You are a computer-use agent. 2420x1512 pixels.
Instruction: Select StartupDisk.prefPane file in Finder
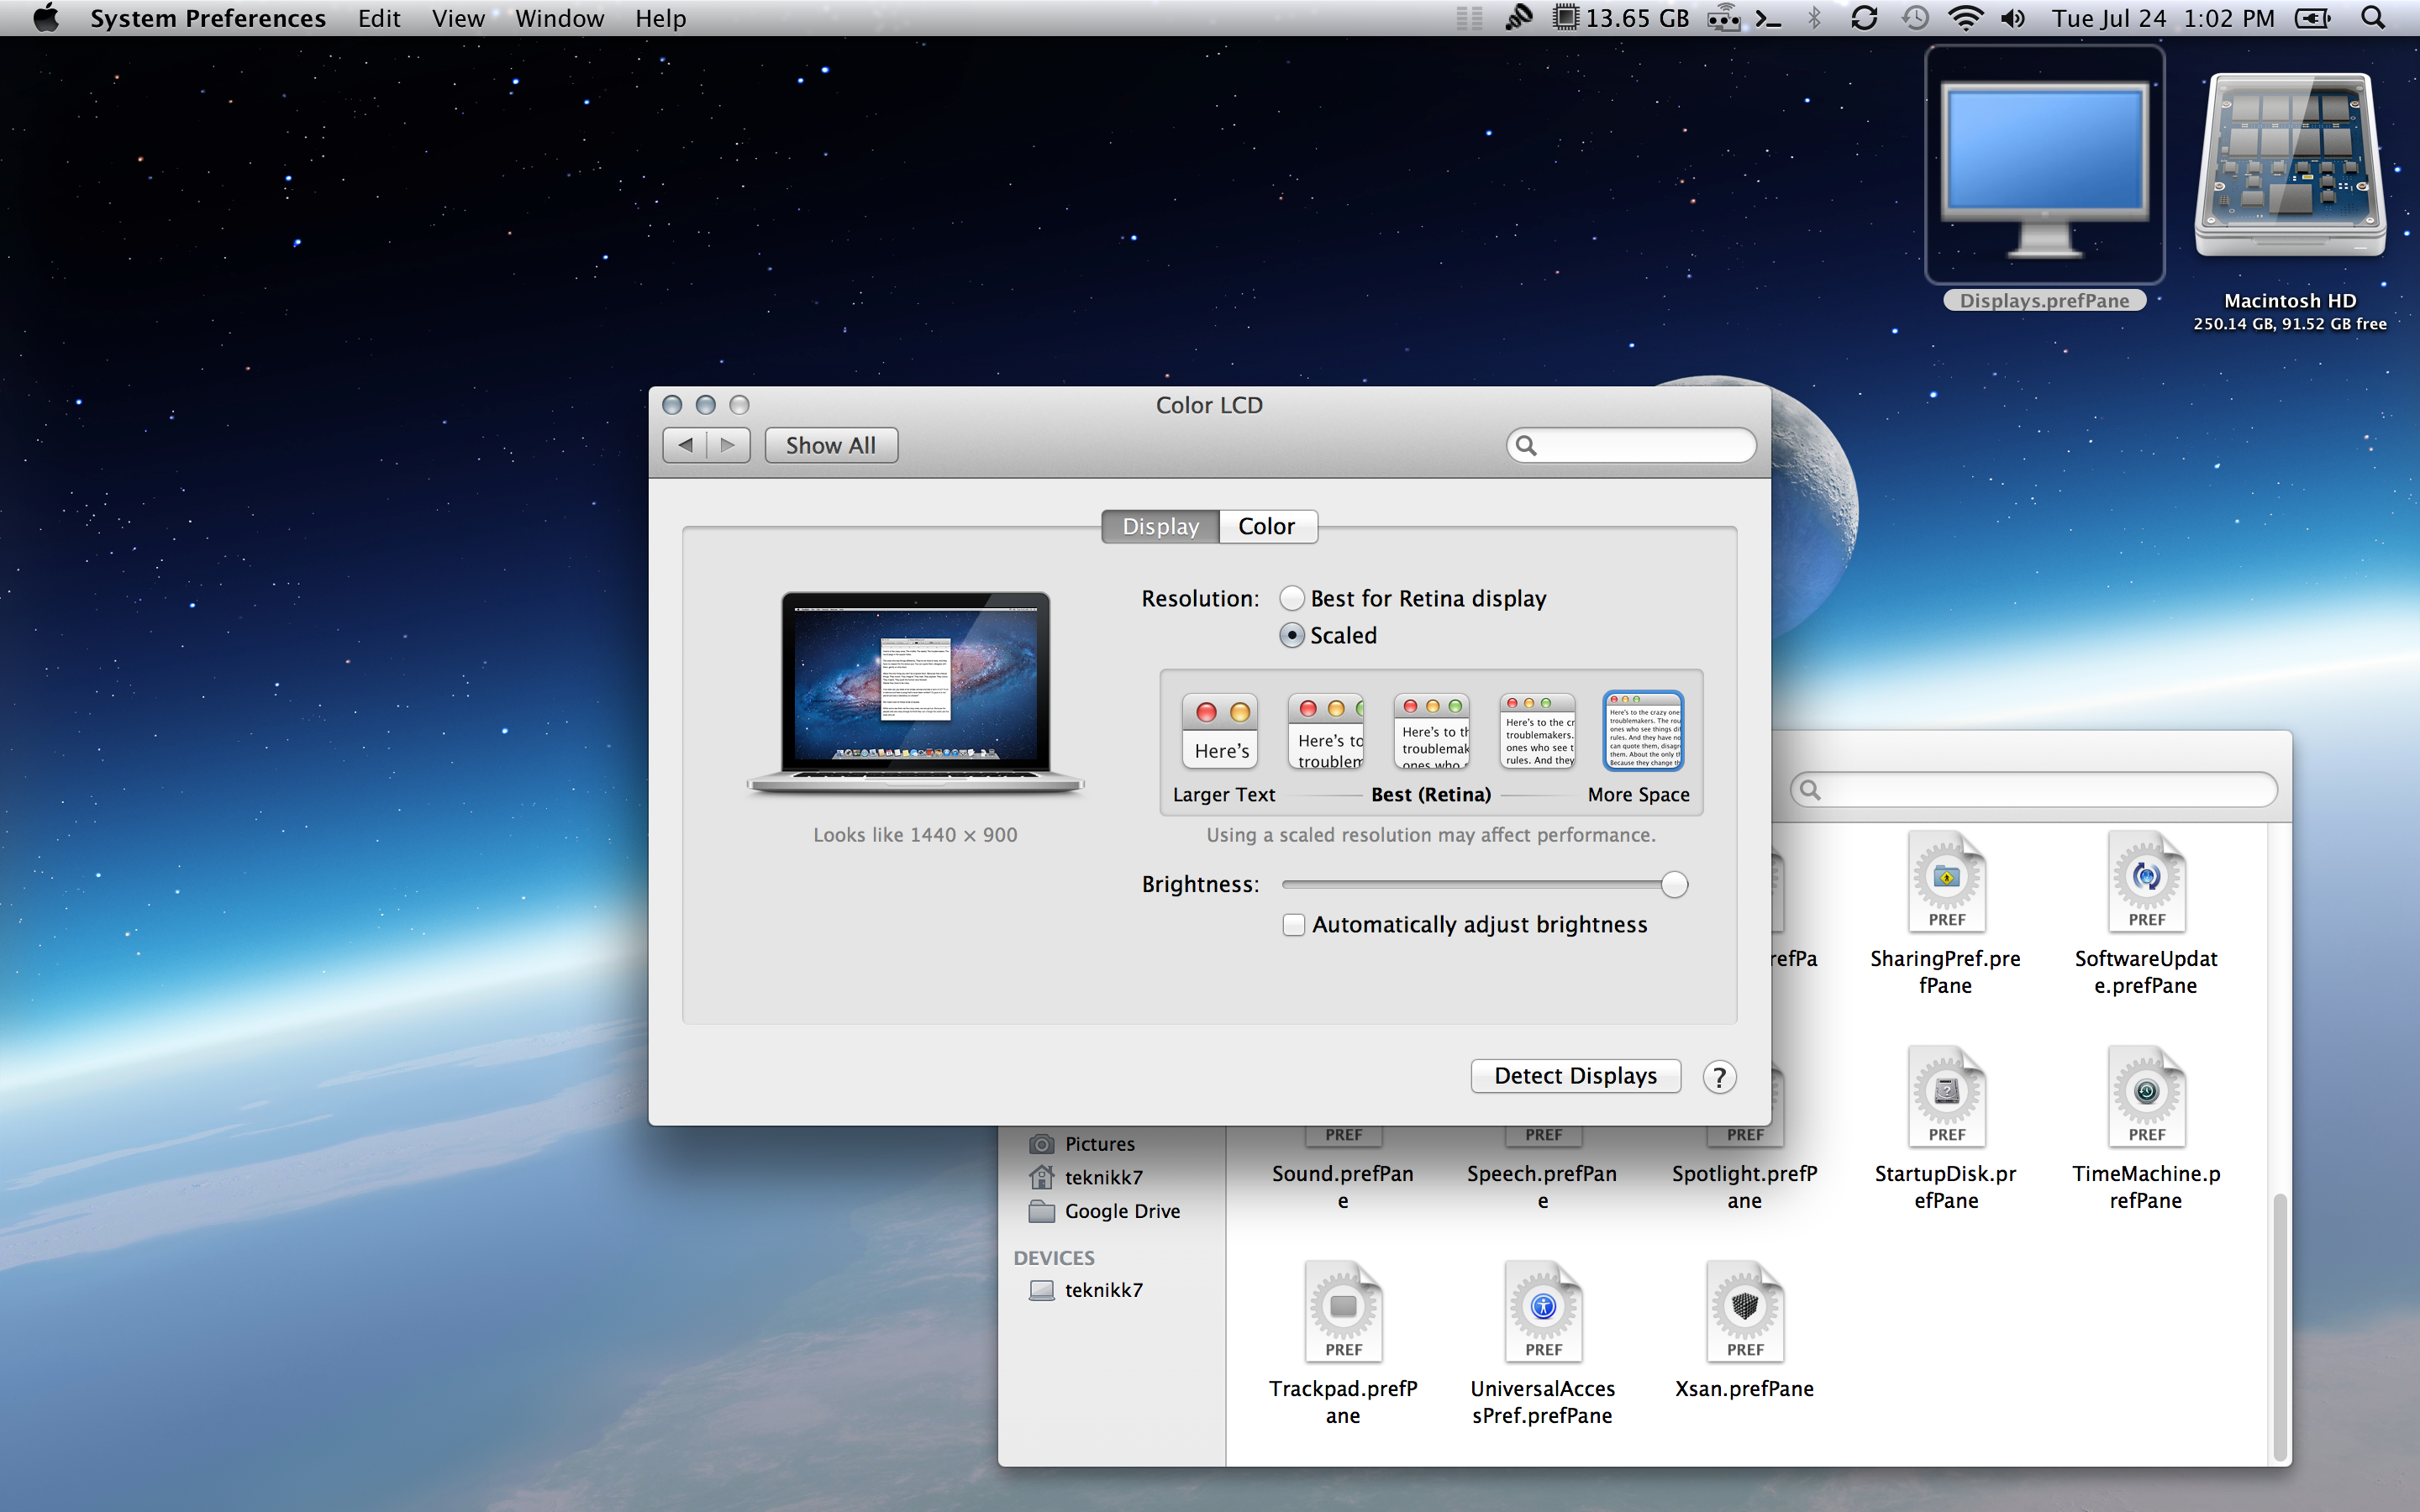point(1946,1128)
